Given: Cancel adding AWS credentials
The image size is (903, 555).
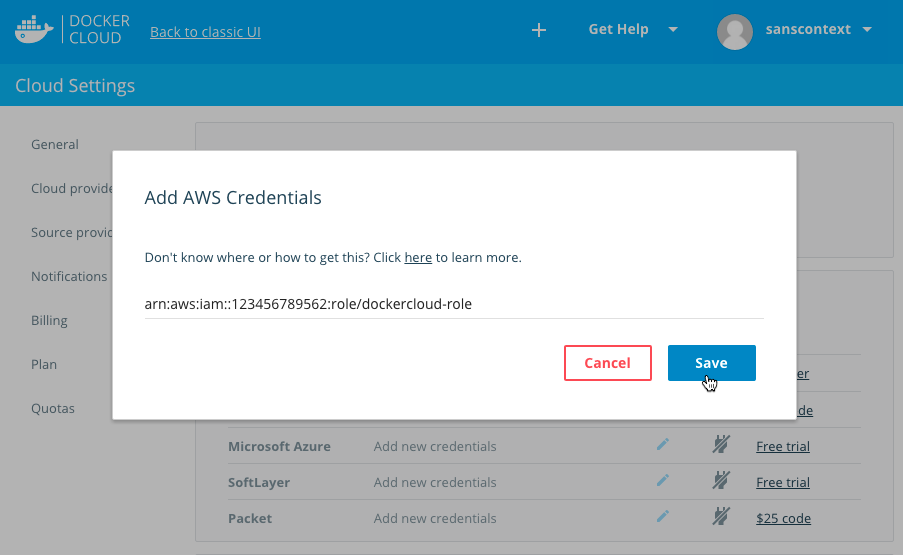Looking at the screenshot, I should pos(607,363).
